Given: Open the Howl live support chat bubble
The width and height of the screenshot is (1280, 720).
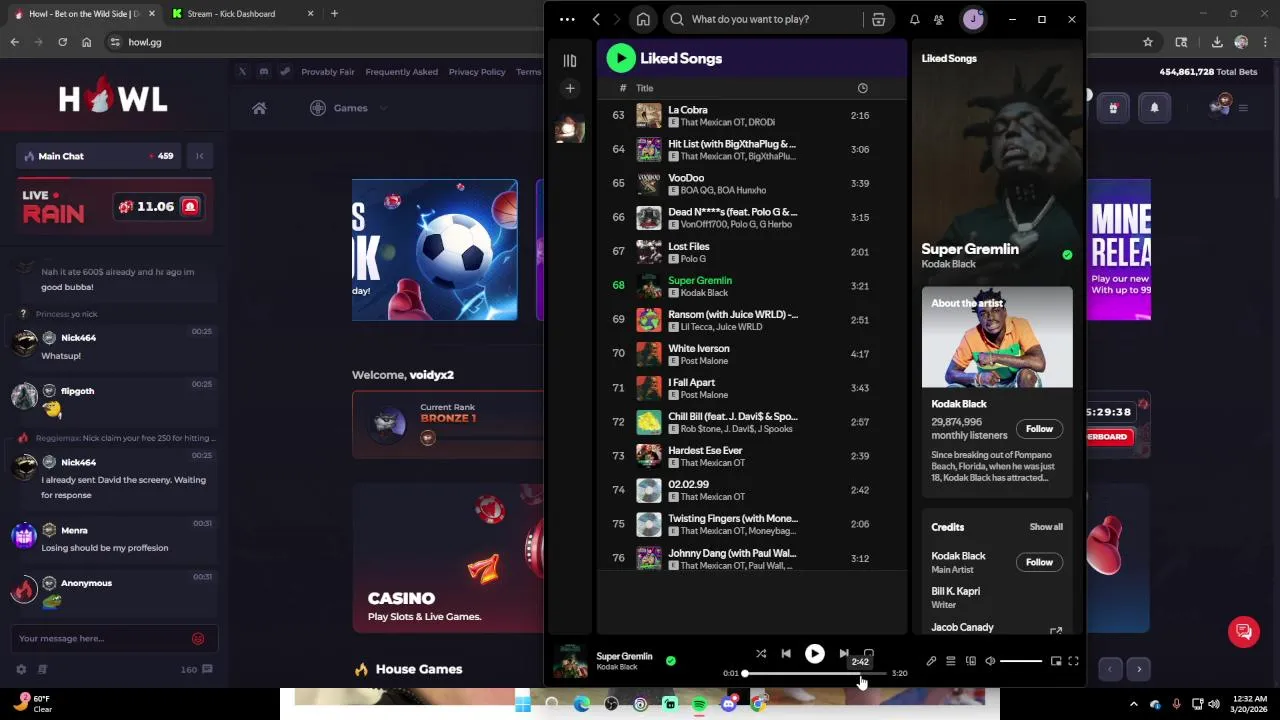Looking at the screenshot, I should click(x=1244, y=632).
